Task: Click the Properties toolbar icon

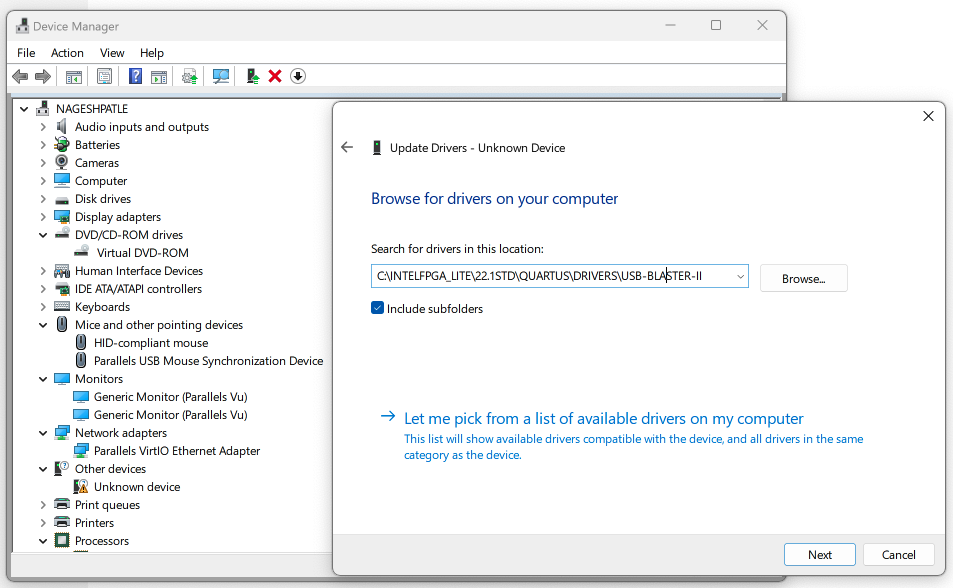Action: [x=104, y=77]
